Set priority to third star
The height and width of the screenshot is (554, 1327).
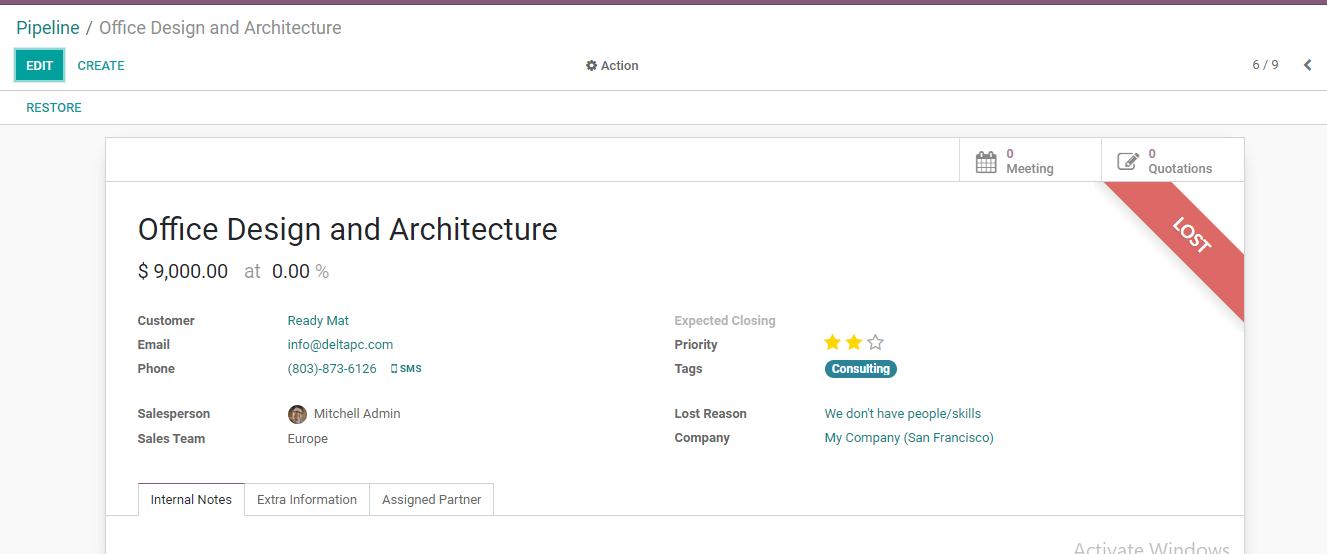[876, 343]
